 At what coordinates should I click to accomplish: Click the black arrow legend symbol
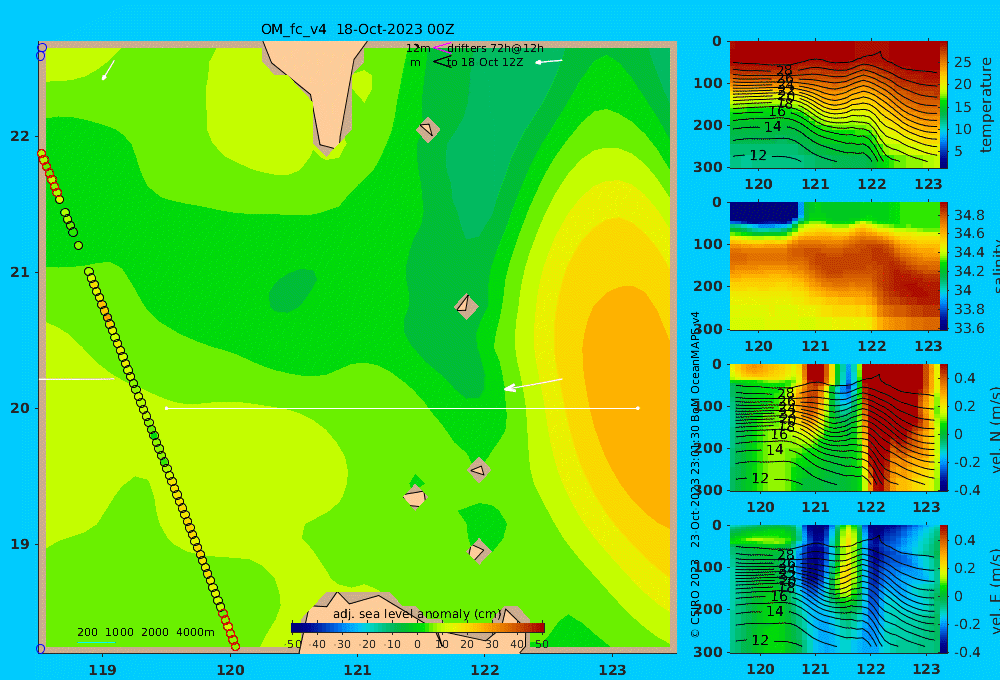pos(442,61)
